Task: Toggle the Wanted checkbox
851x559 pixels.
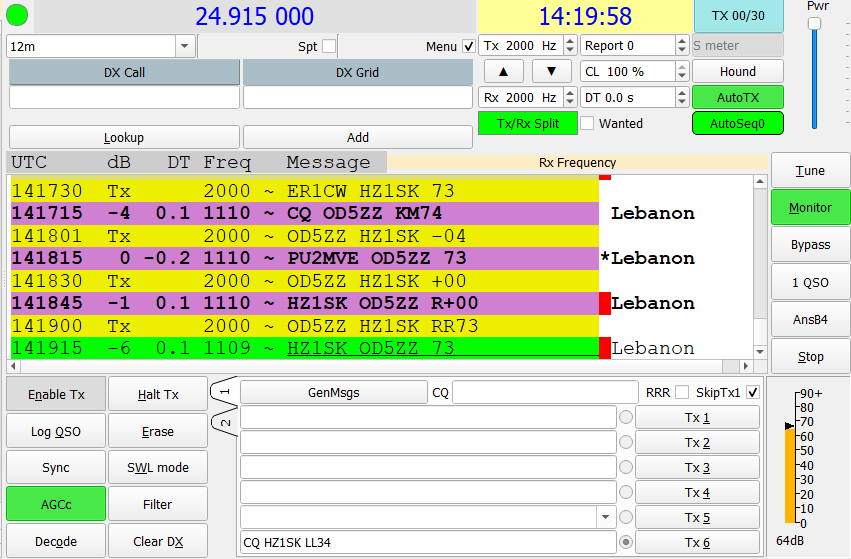Action: click(587, 123)
